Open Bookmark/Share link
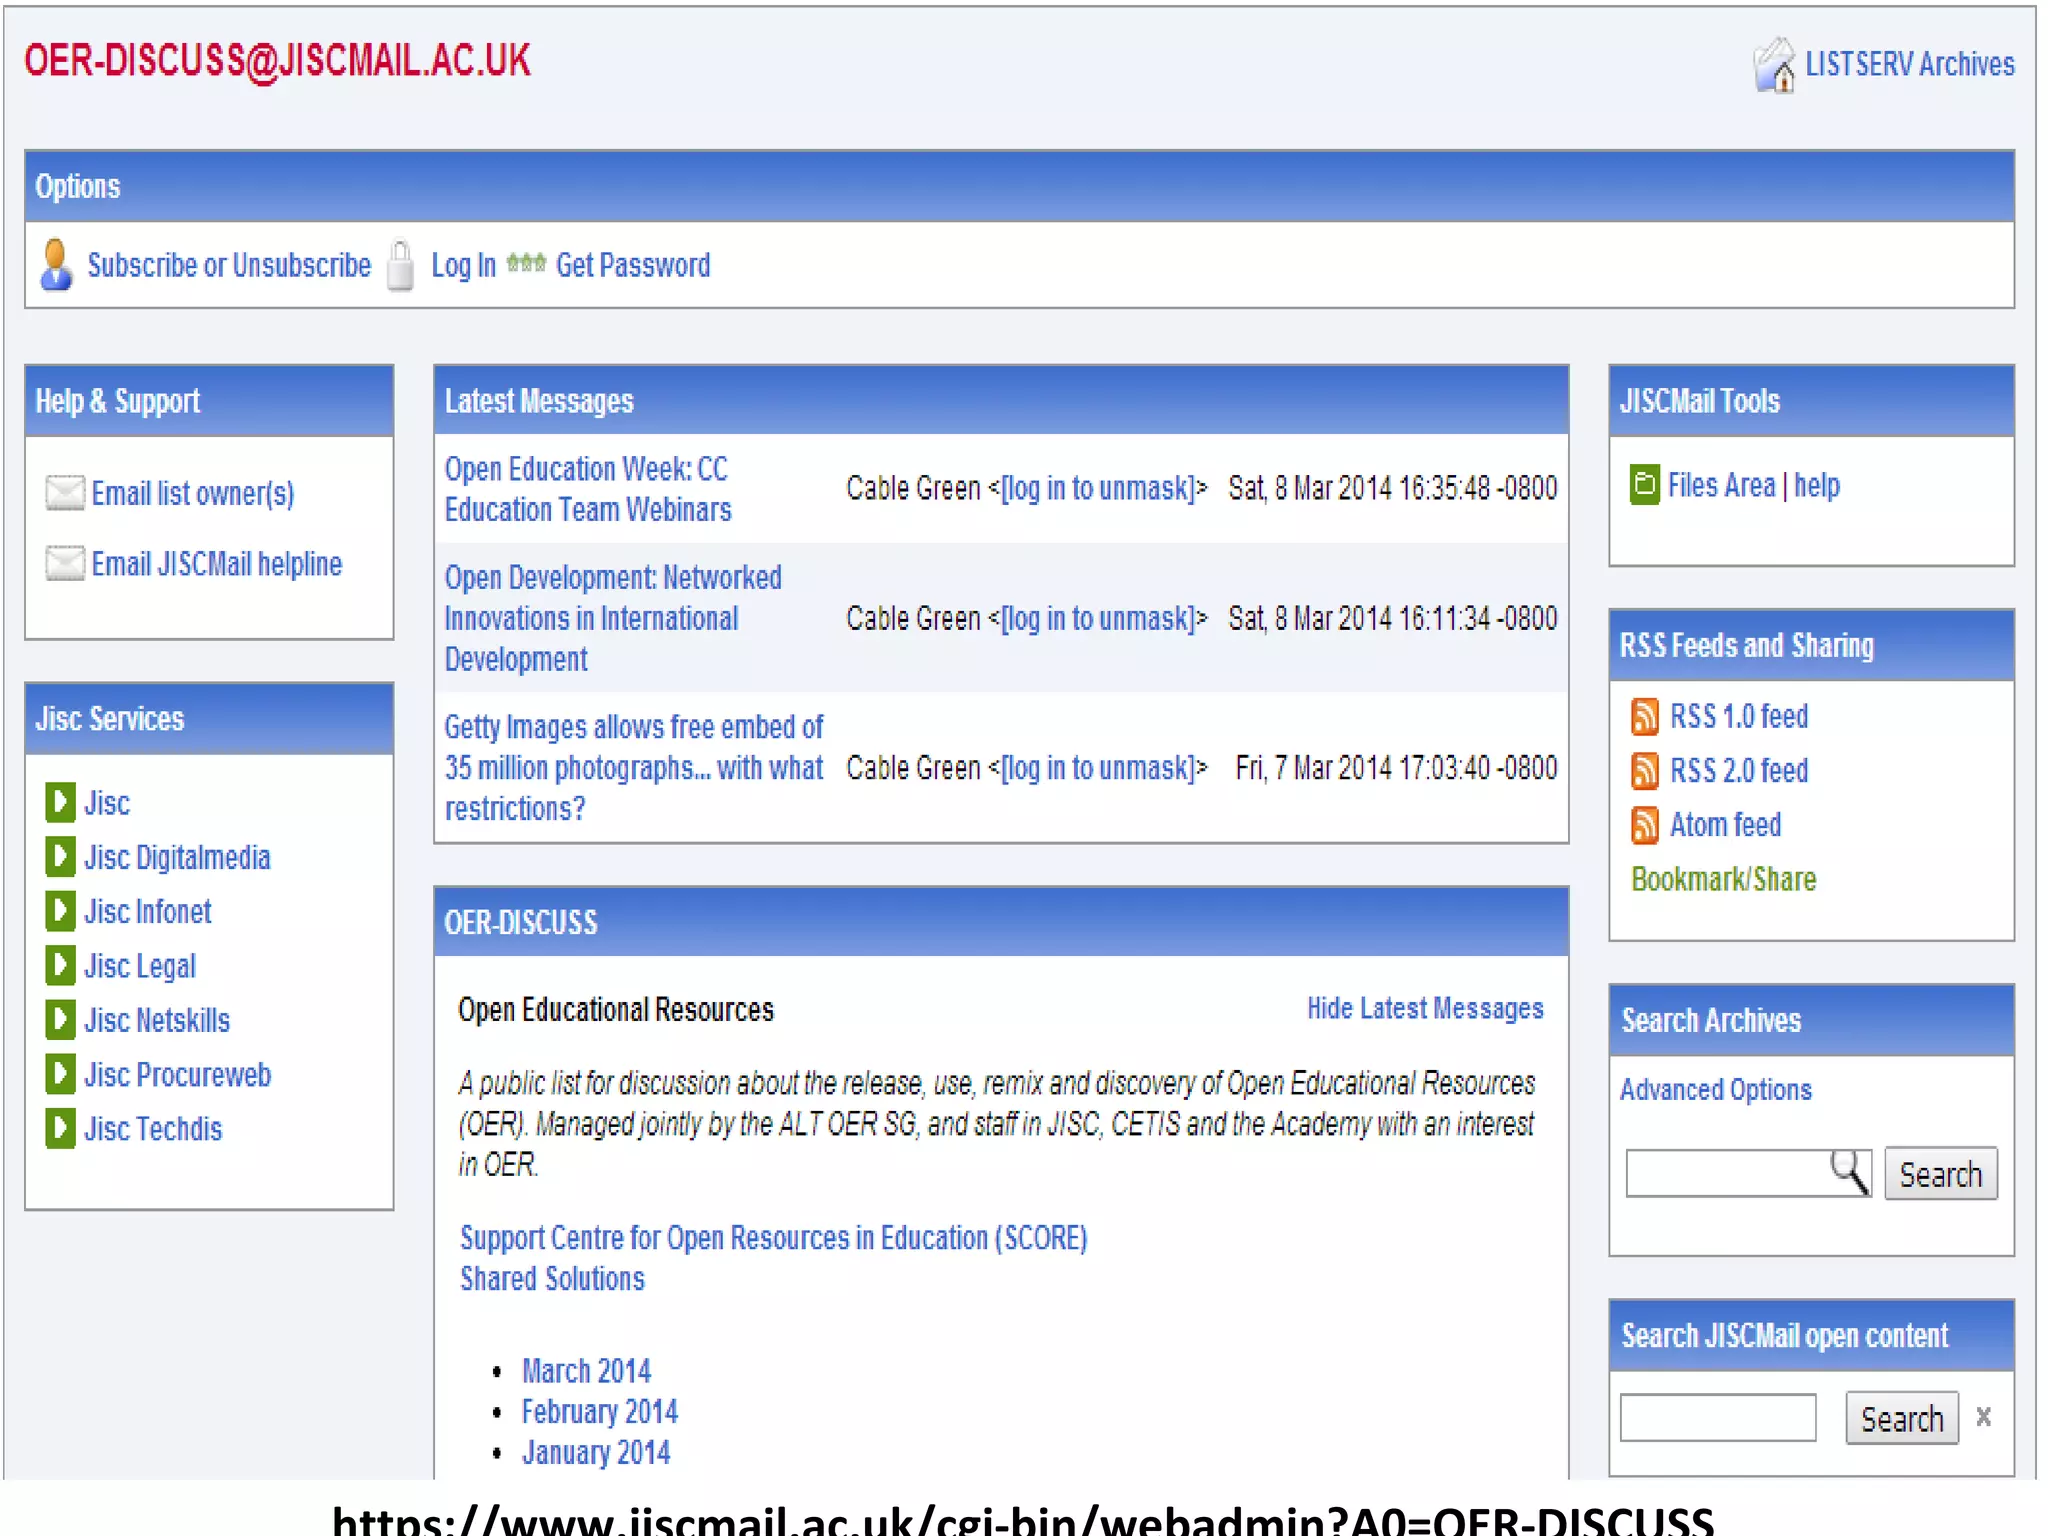2048x1536 pixels. pyautogui.click(x=1723, y=880)
